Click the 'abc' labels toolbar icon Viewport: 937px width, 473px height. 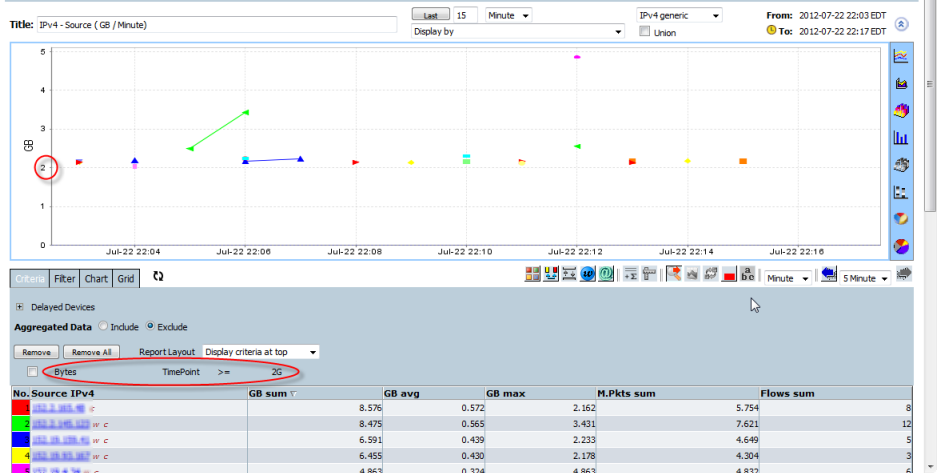pyautogui.click(x=748, y=274)
